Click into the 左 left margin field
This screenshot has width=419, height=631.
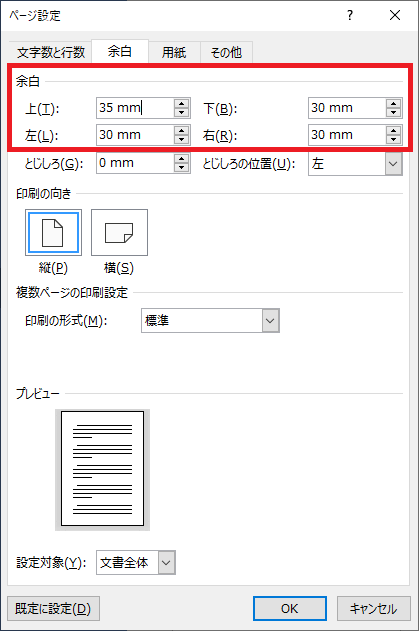[x=135, y=135]
